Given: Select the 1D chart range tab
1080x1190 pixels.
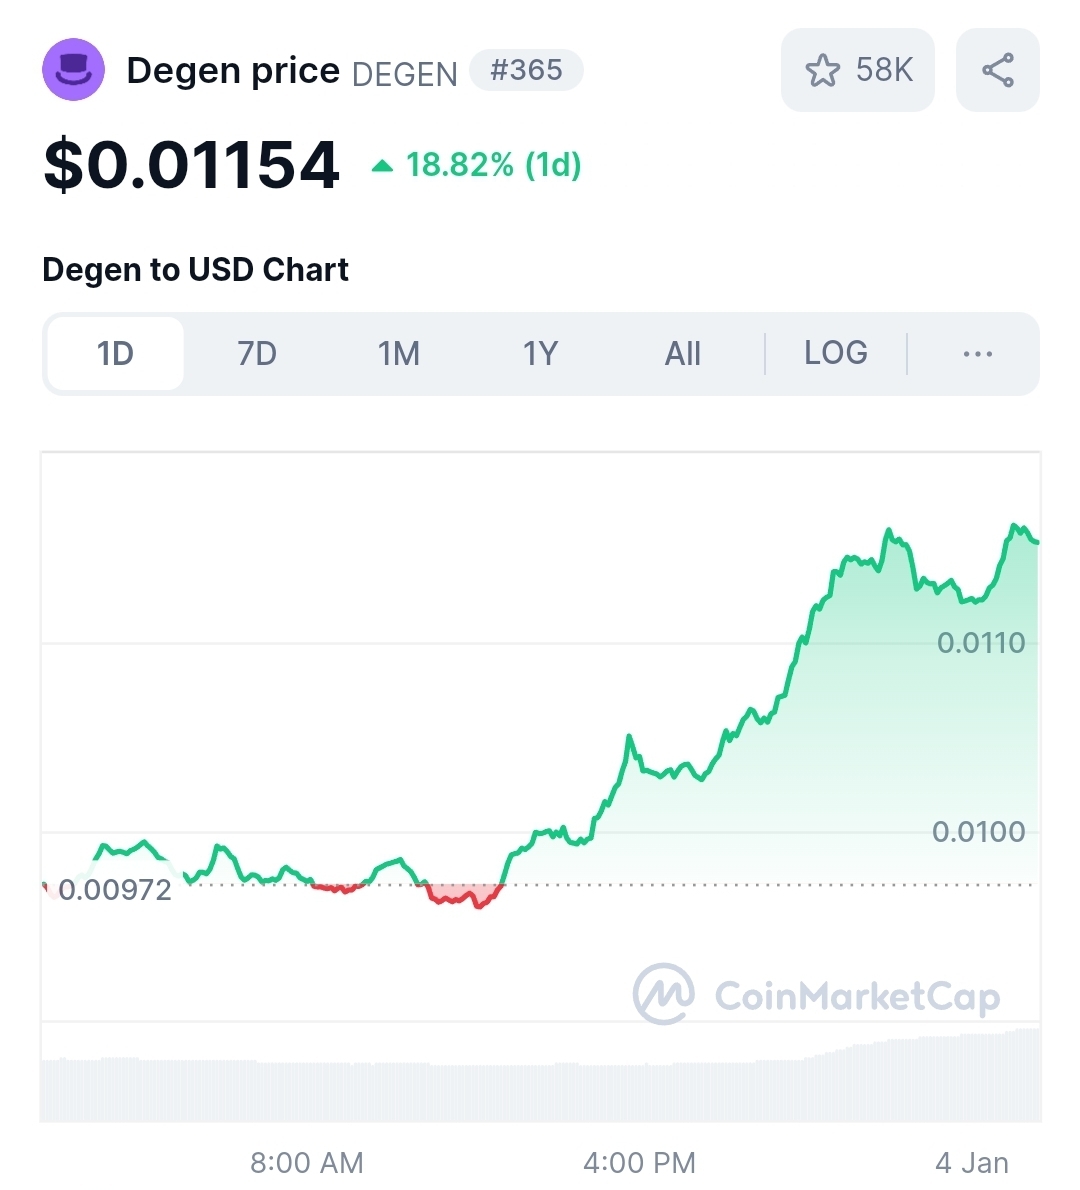Looking at the screenshot, I should tap(115, 354).
